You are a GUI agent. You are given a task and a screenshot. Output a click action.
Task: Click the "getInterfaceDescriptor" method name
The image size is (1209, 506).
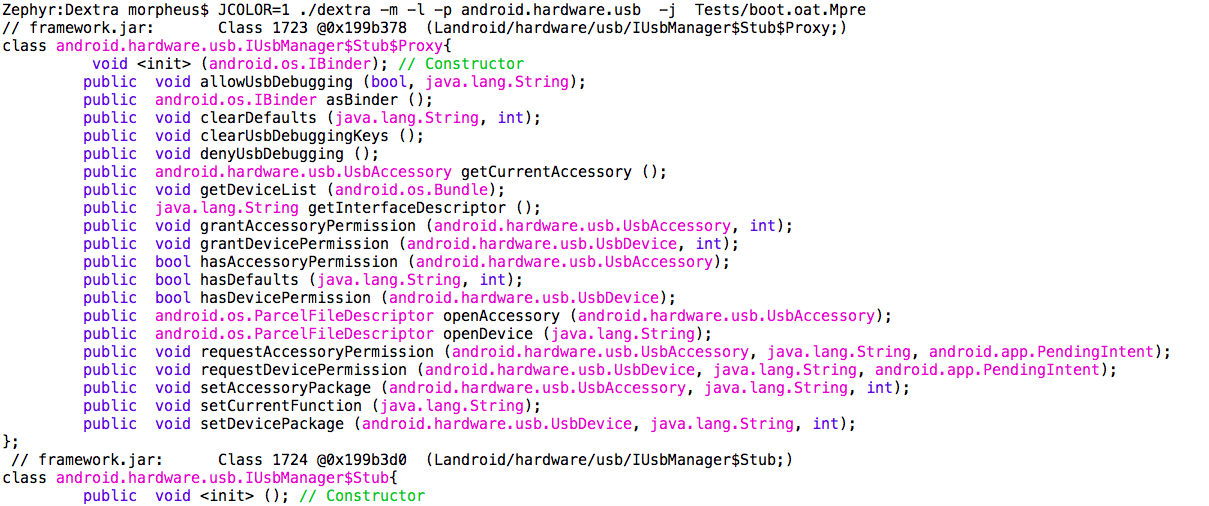click(x=407, y=208)
